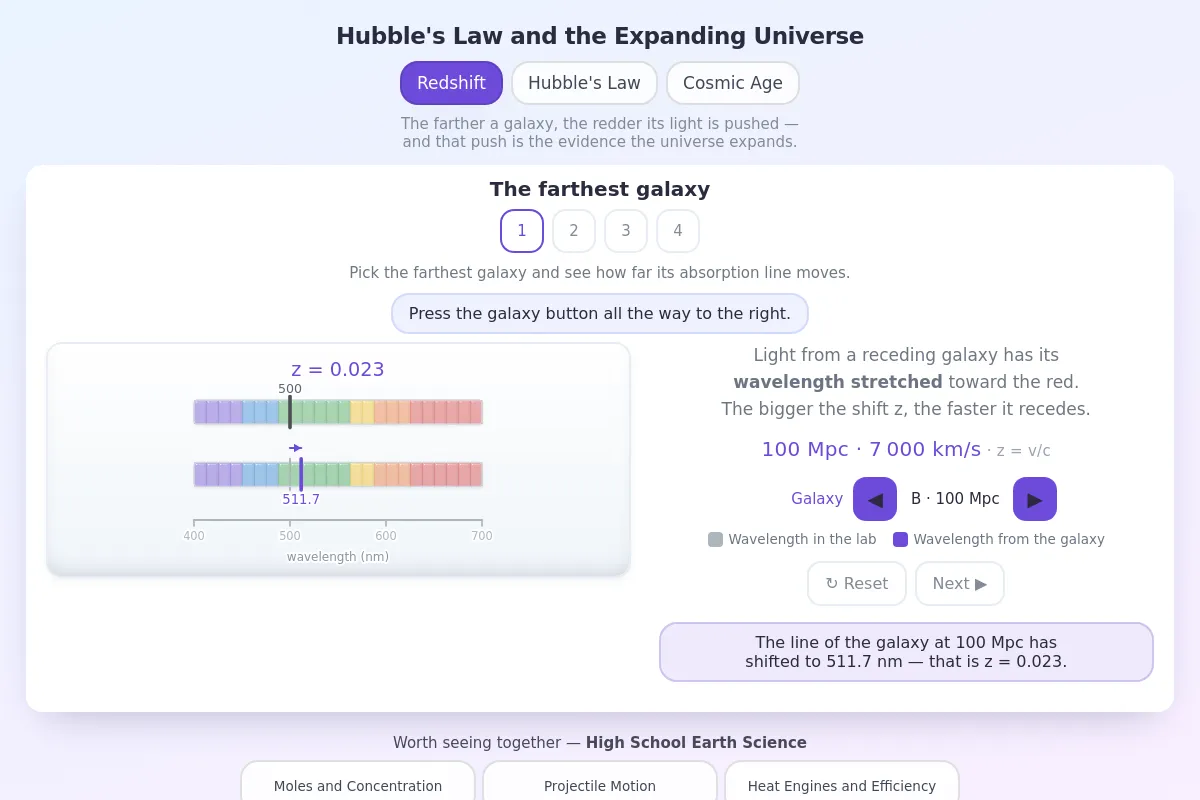Open the Moles and Concentration lesson
The height and width of the screenshot is (800, 1200).
click(358, 785)
